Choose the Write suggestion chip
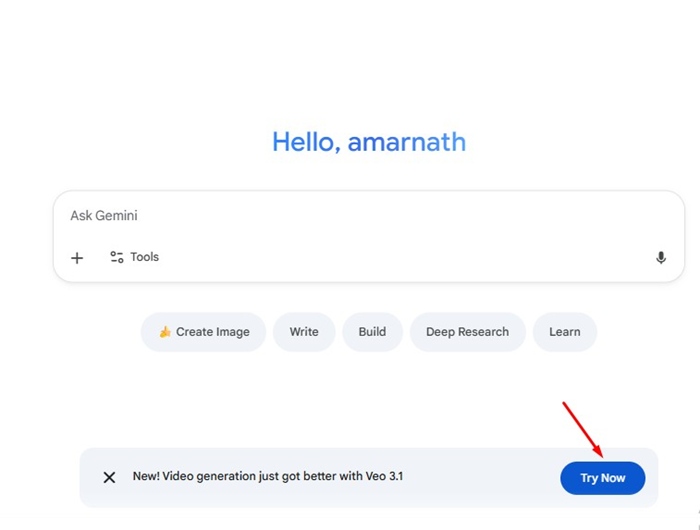This screenshot has height=530, width=700. pyautogui.click(x=304, y=332)
